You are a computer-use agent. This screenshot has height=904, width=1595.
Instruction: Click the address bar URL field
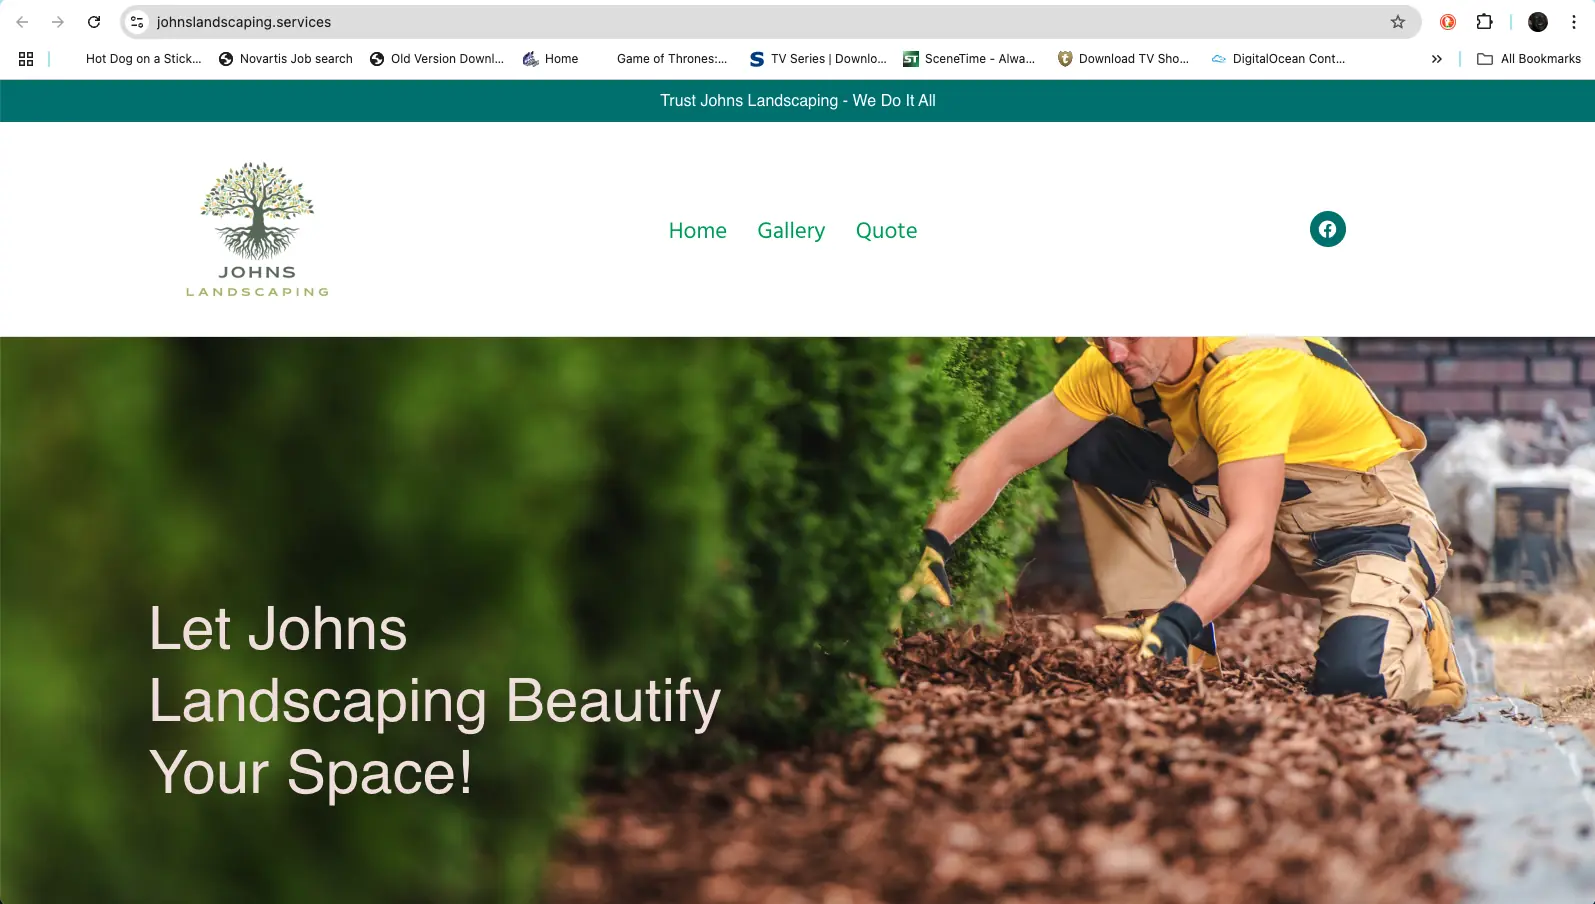700,22
